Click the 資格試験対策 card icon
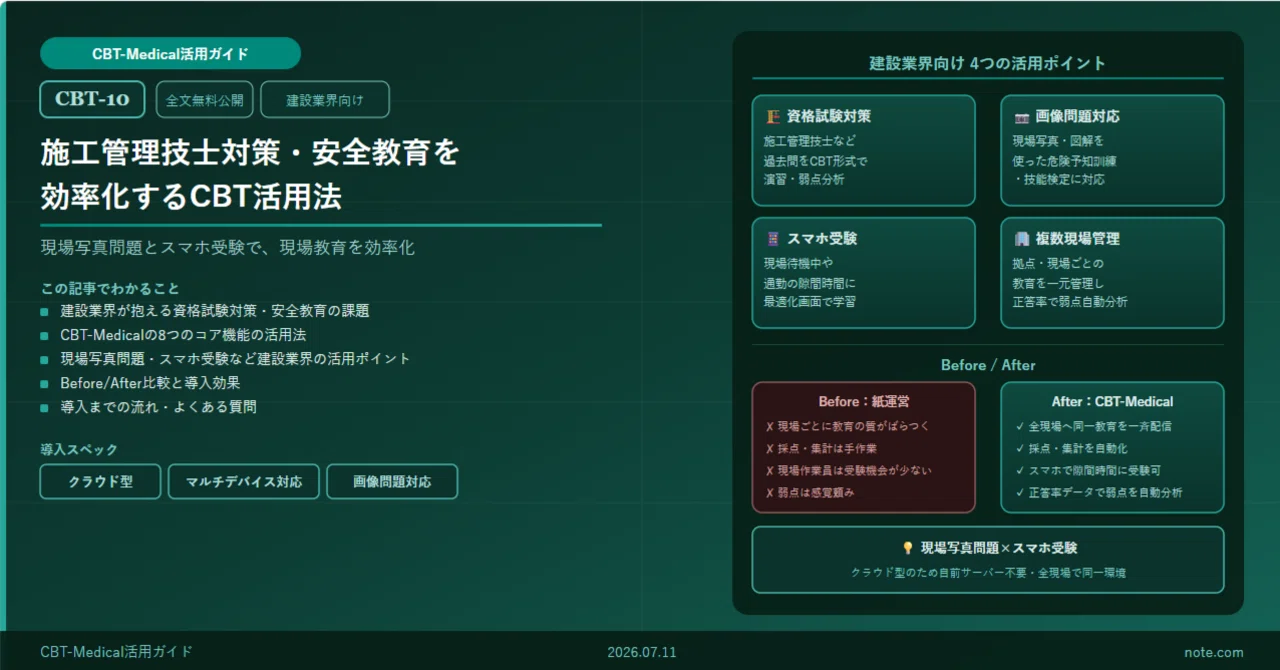This screenshot has width=1280, height=670. (x=772, y=117)
